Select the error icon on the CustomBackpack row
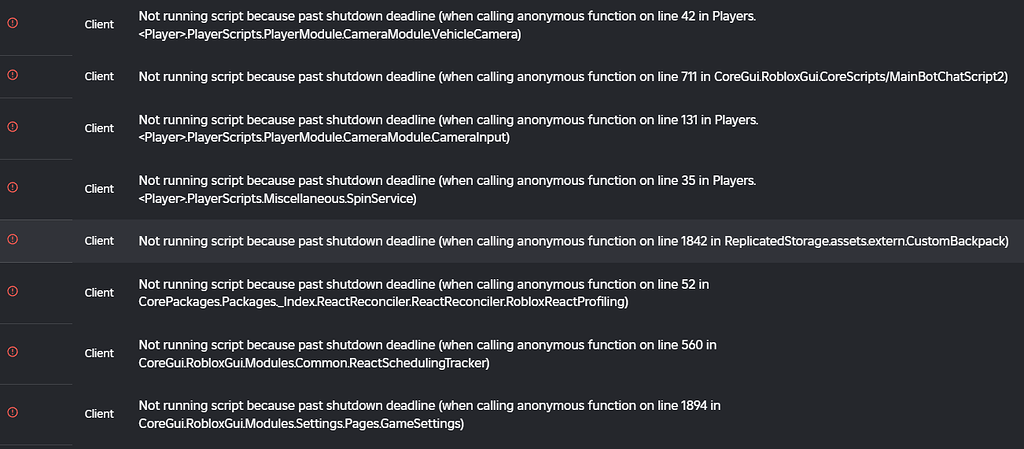Screen dimensions: 1024x449 click(13, 240)
